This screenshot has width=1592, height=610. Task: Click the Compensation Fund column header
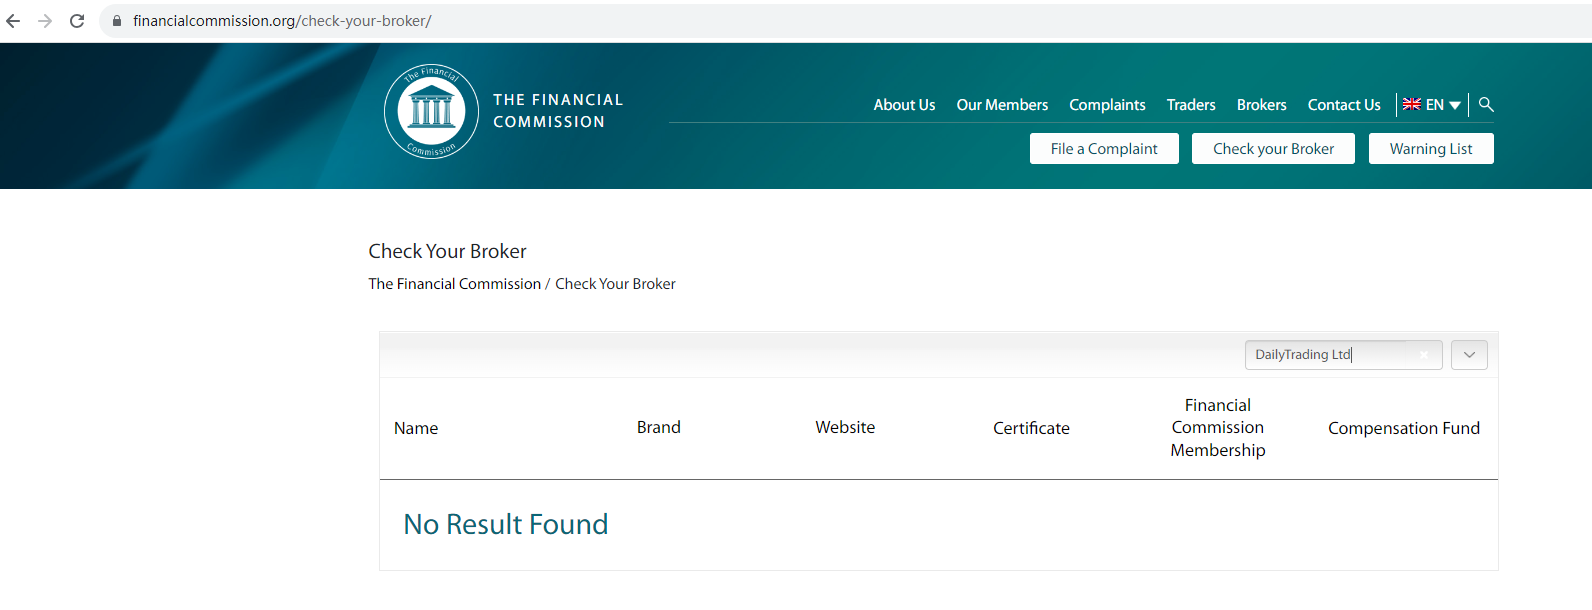pyautogui.click(x=1404, y=428)
